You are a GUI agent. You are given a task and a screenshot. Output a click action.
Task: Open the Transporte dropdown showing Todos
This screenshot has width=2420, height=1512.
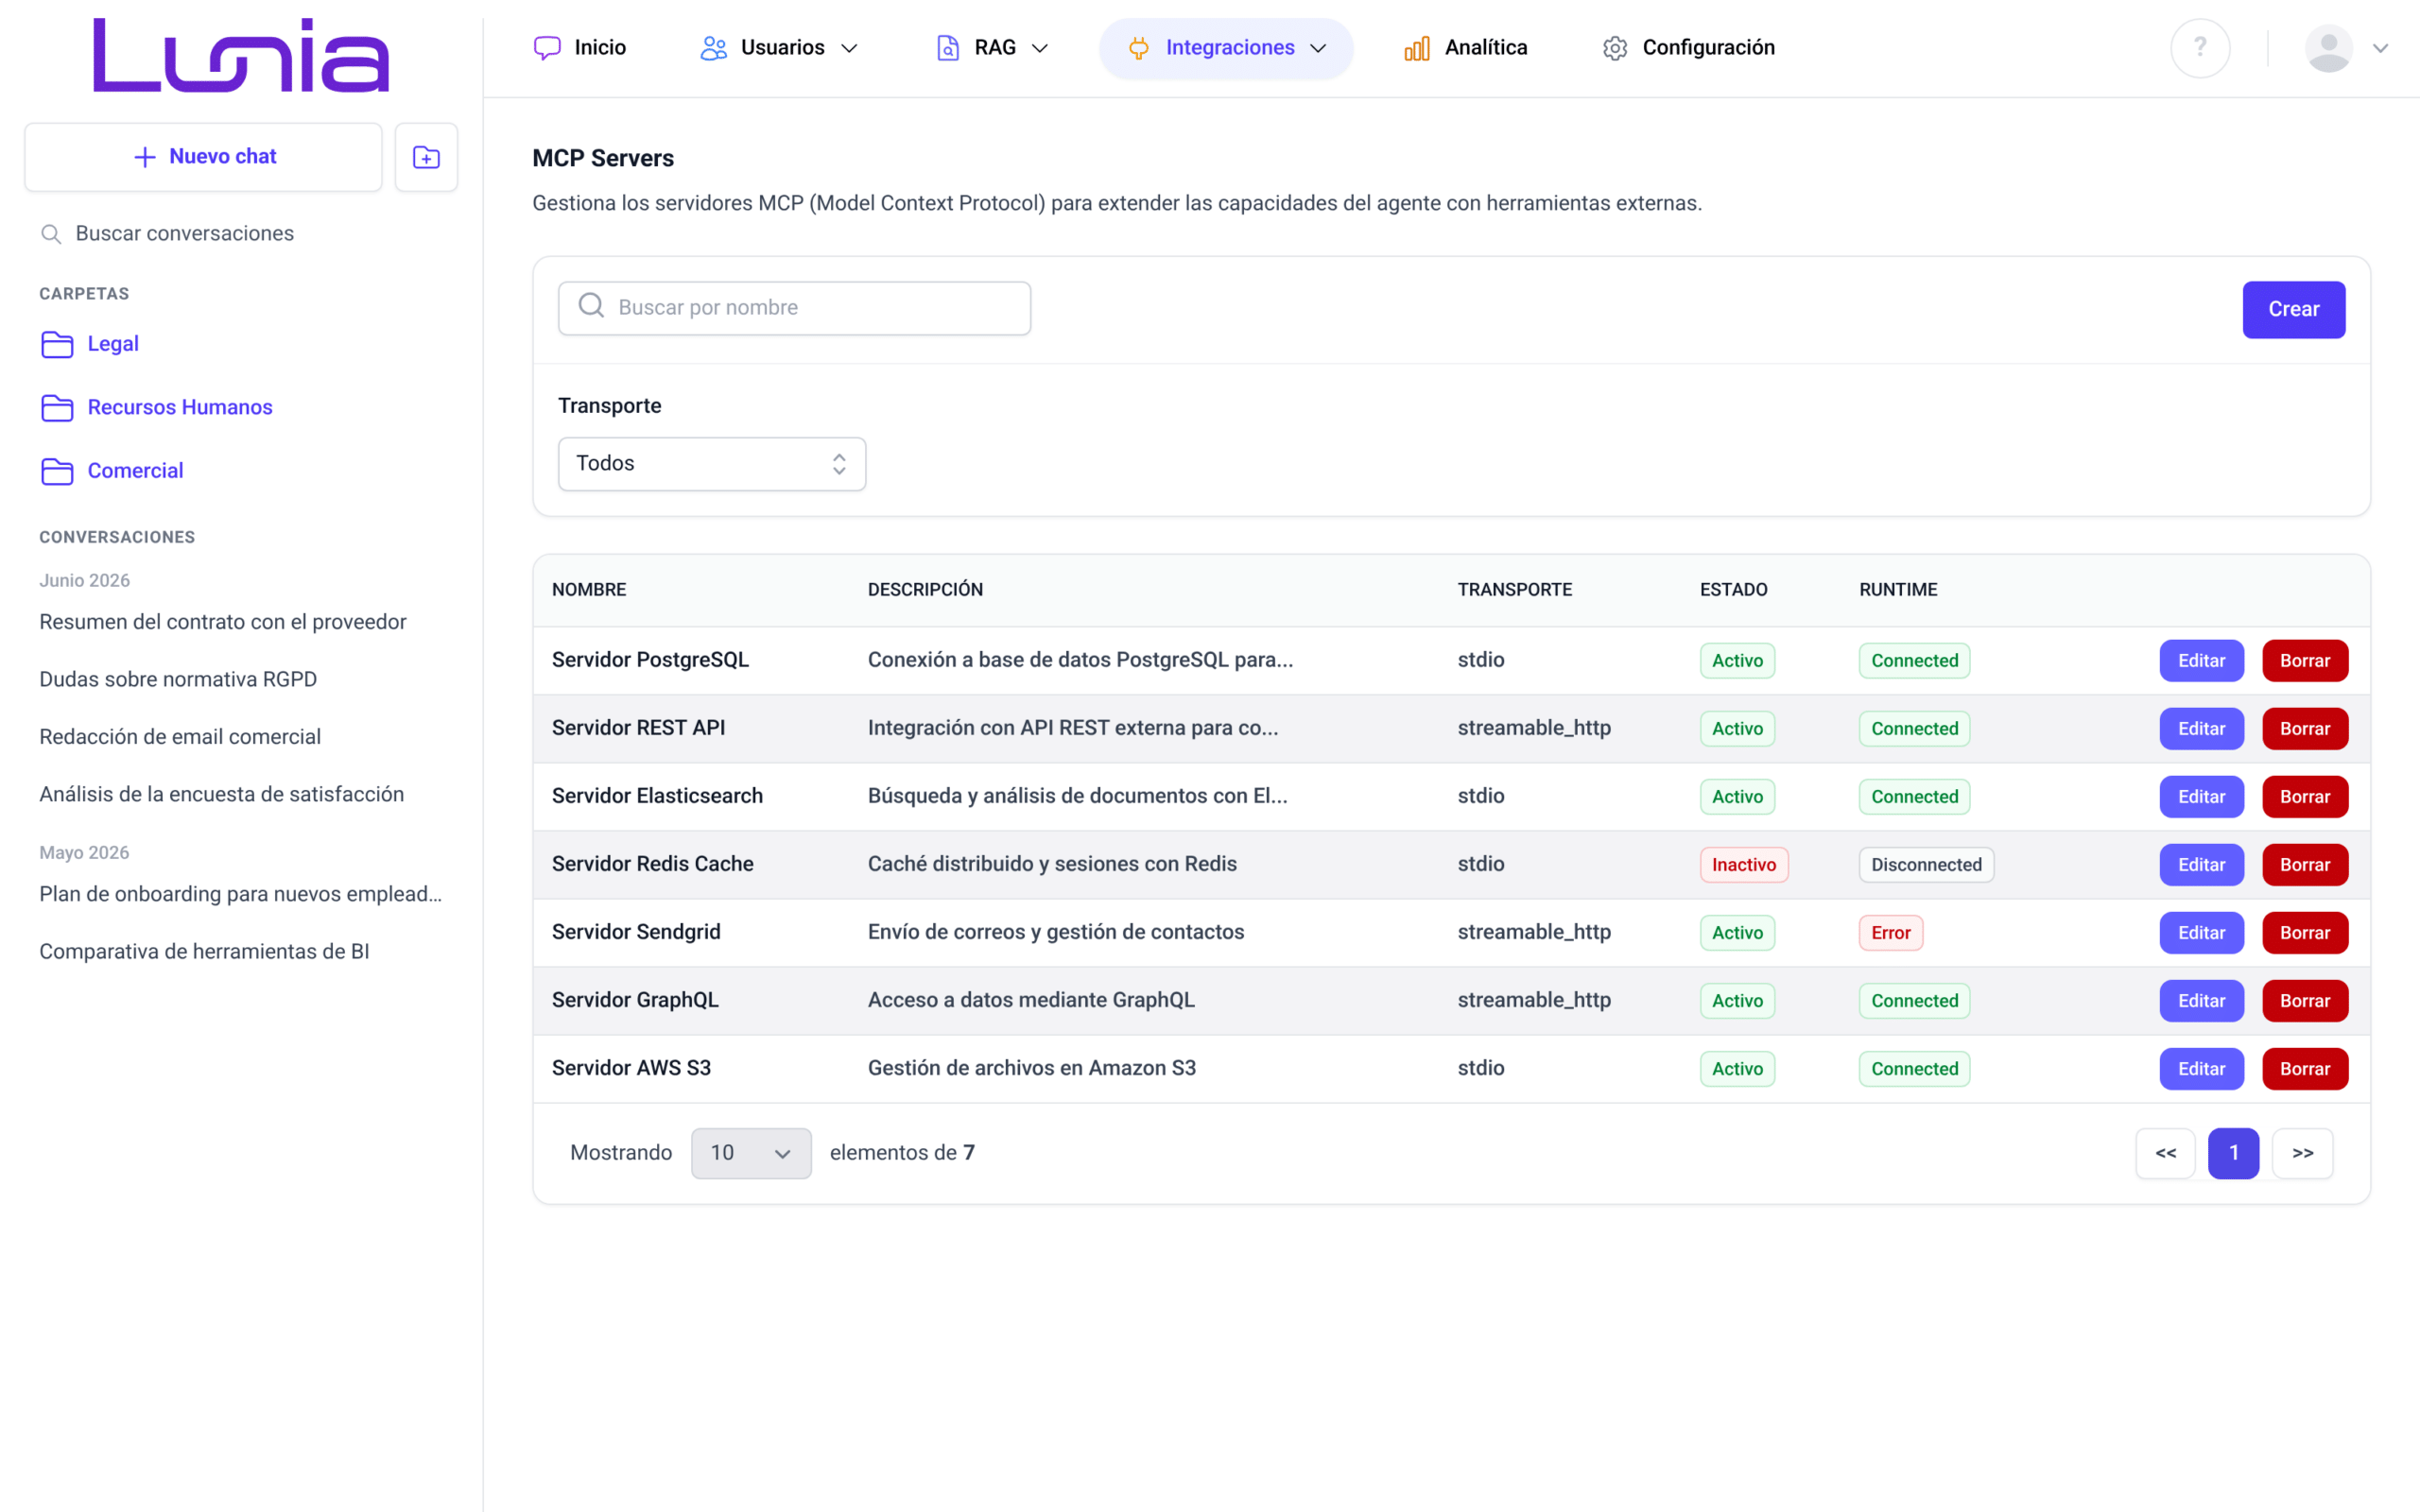point(712,463)
